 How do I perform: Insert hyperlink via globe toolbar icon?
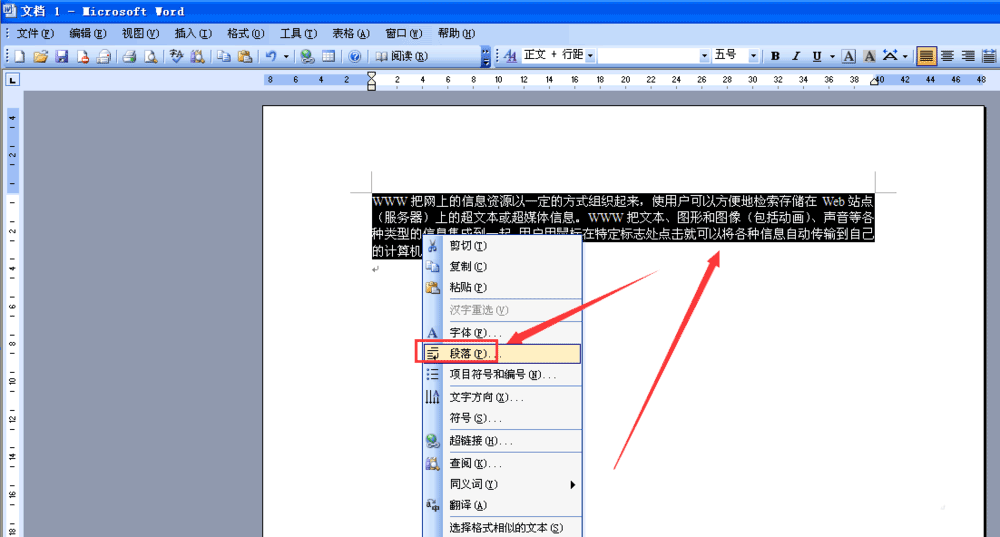click(x=307, y=56)
